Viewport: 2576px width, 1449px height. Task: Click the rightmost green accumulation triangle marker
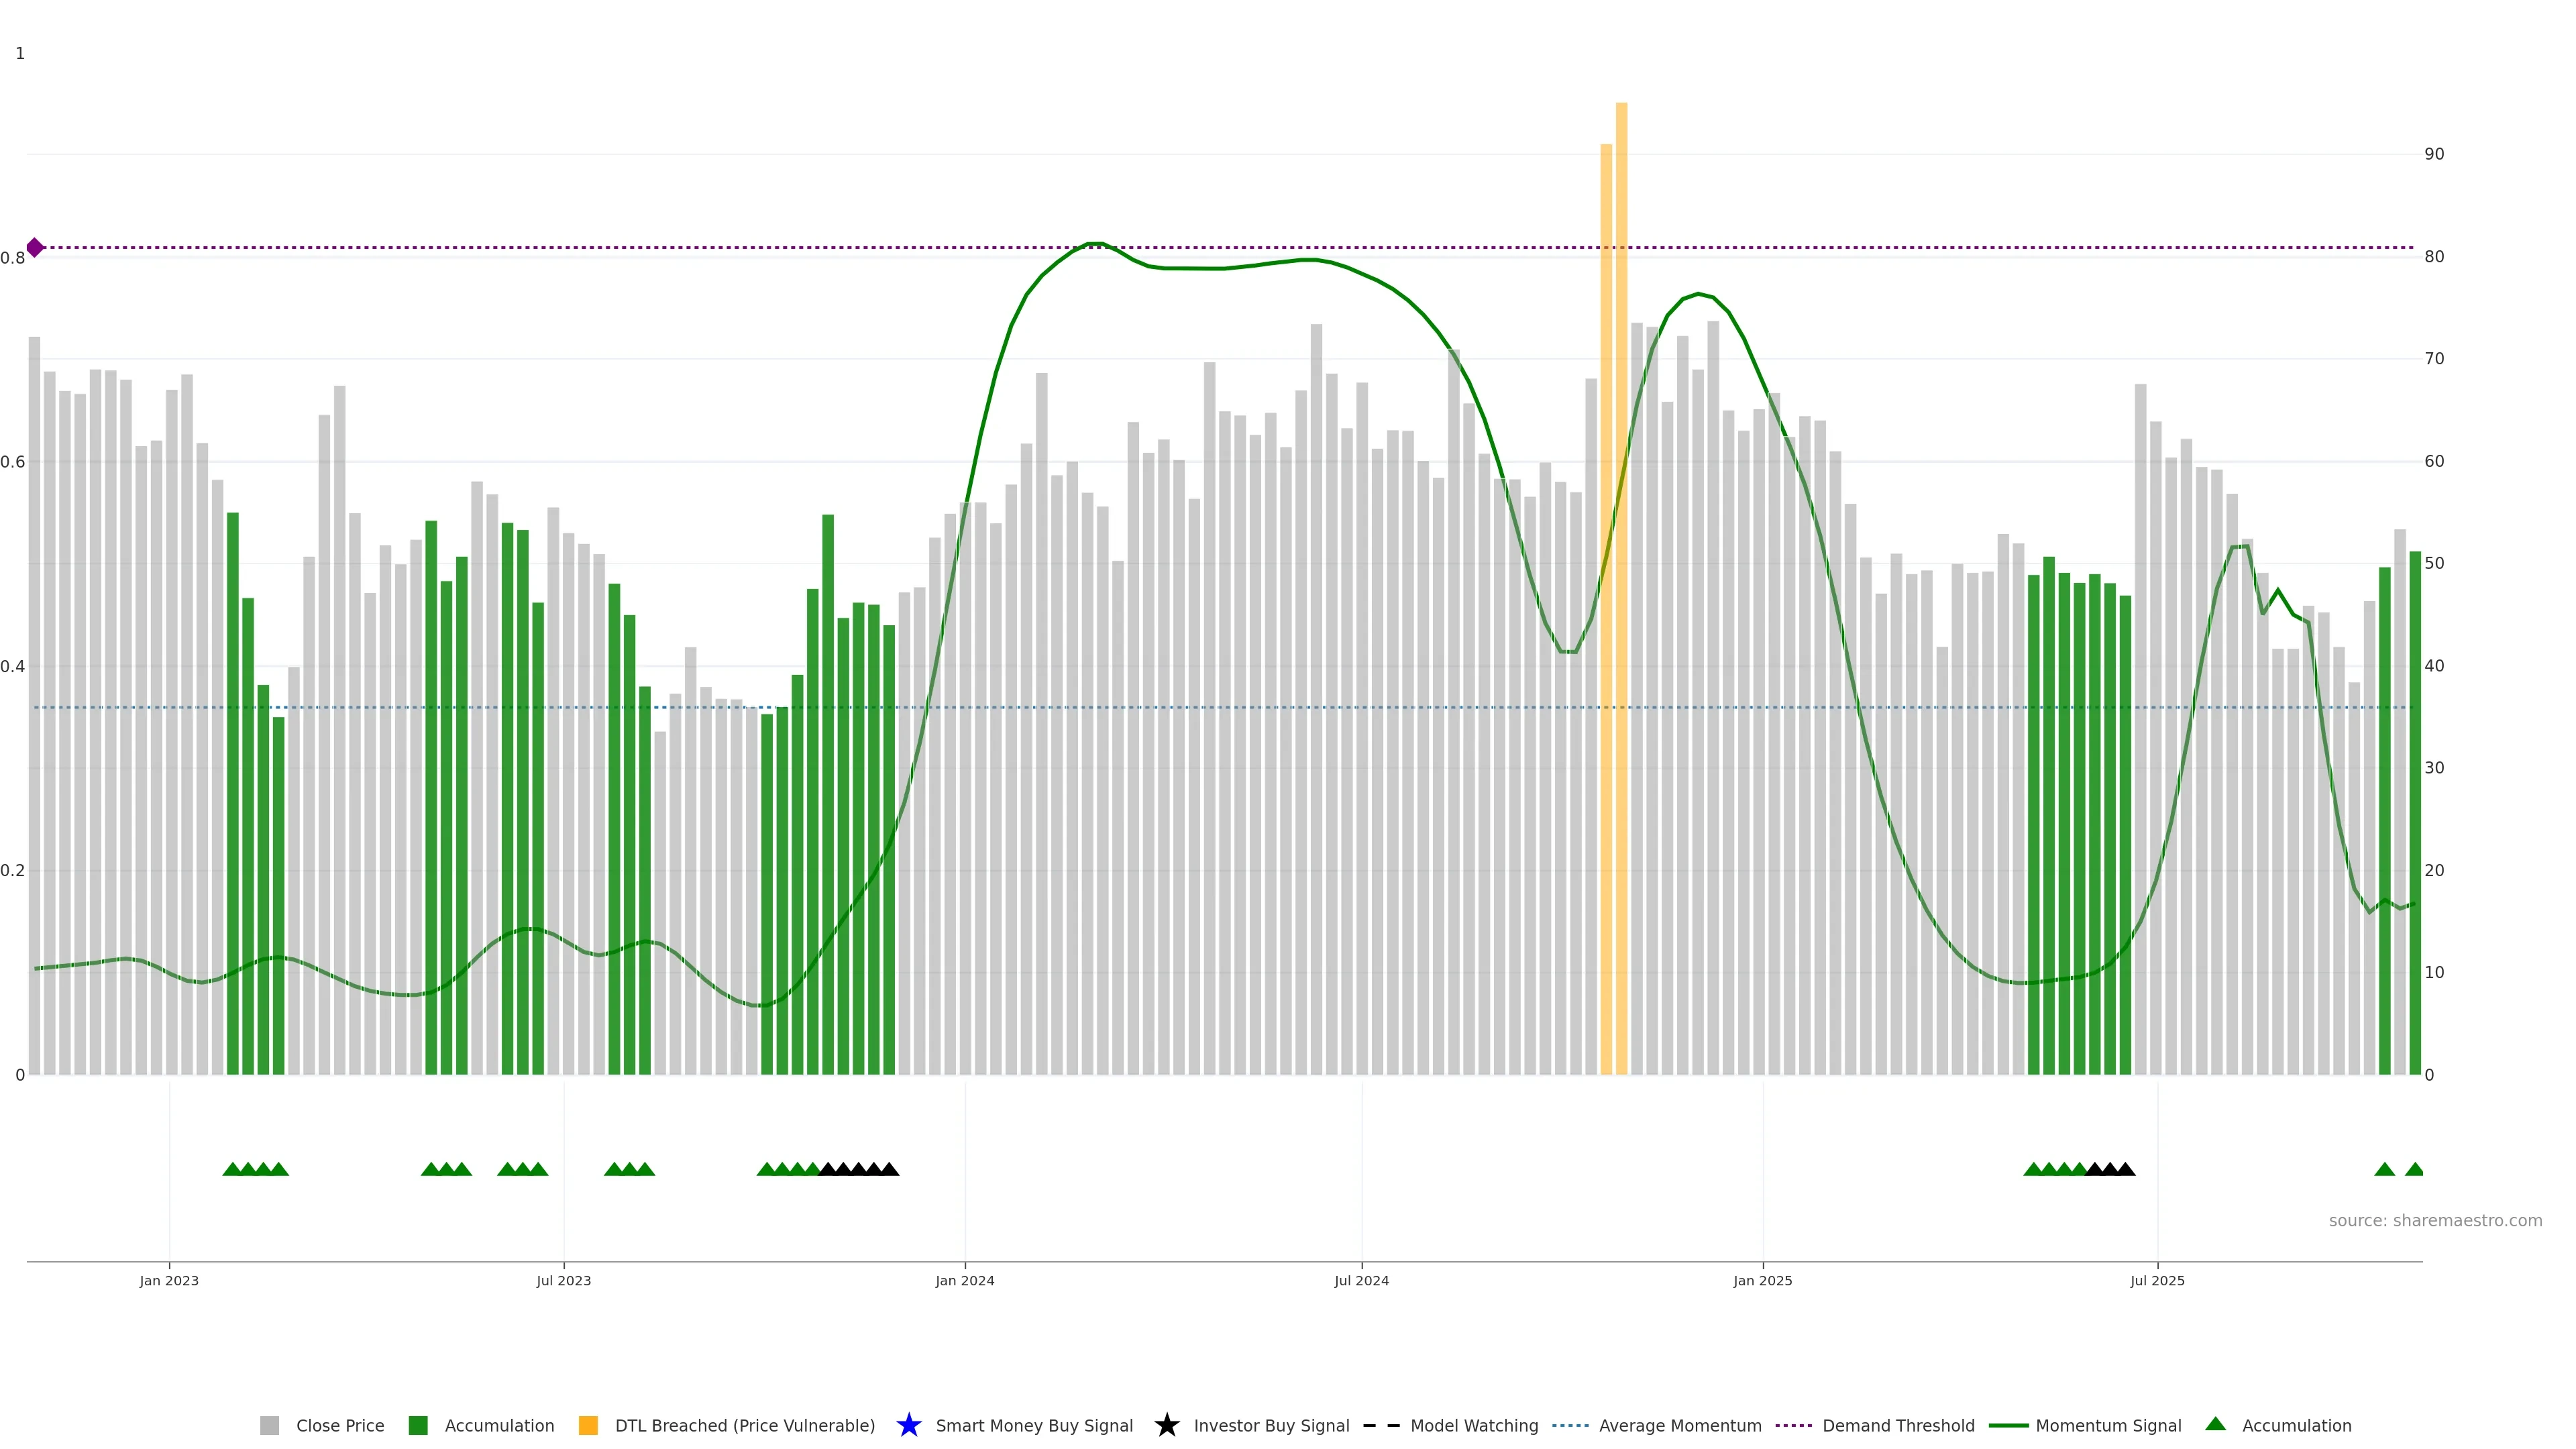tap(2414, 1169)
